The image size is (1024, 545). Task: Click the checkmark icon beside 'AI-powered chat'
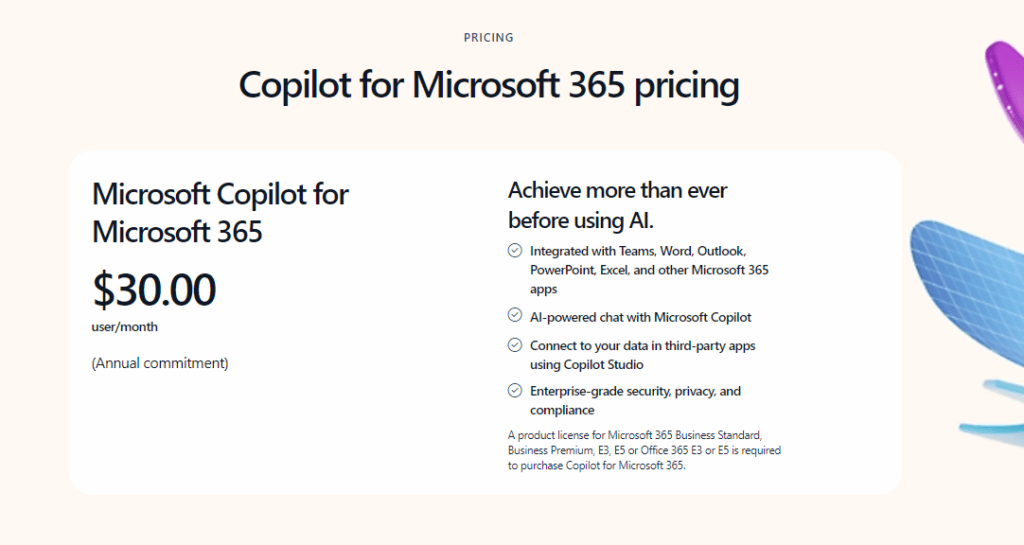point(515,316)
